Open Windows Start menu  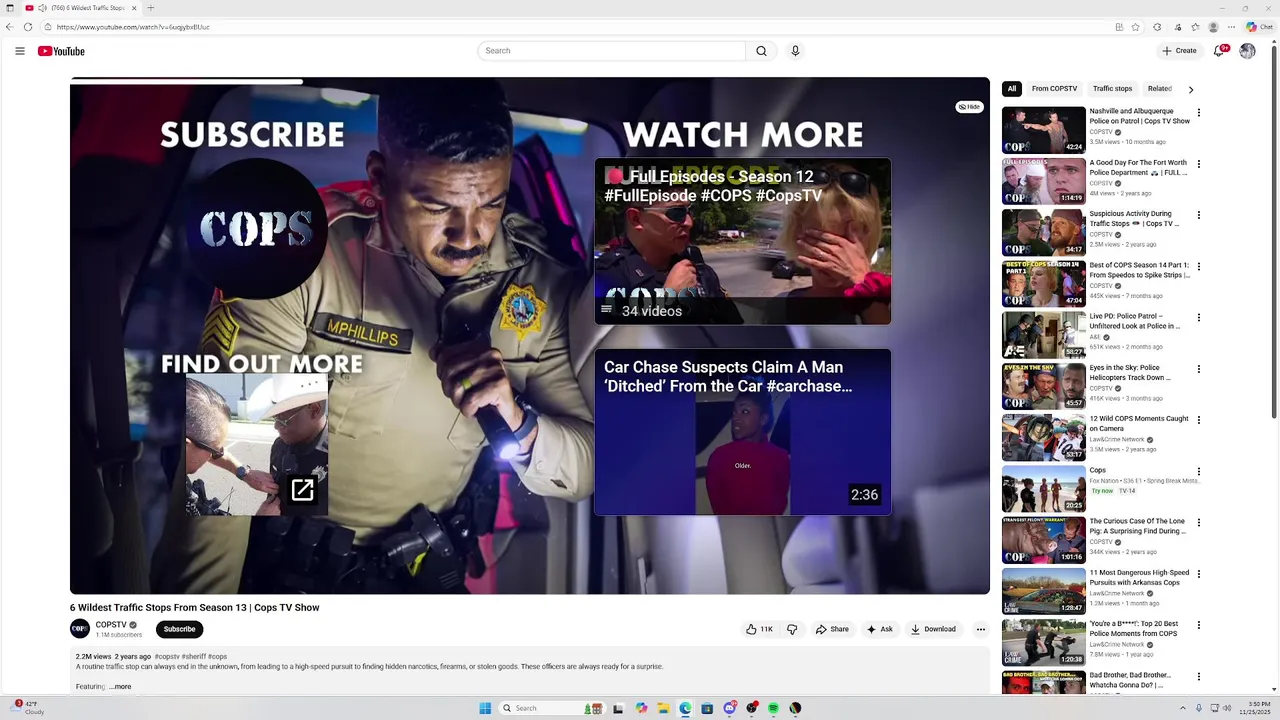(485, 708)
